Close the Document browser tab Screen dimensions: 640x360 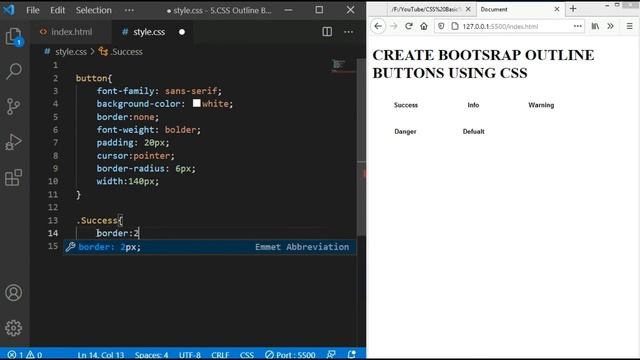click(556, 9)
